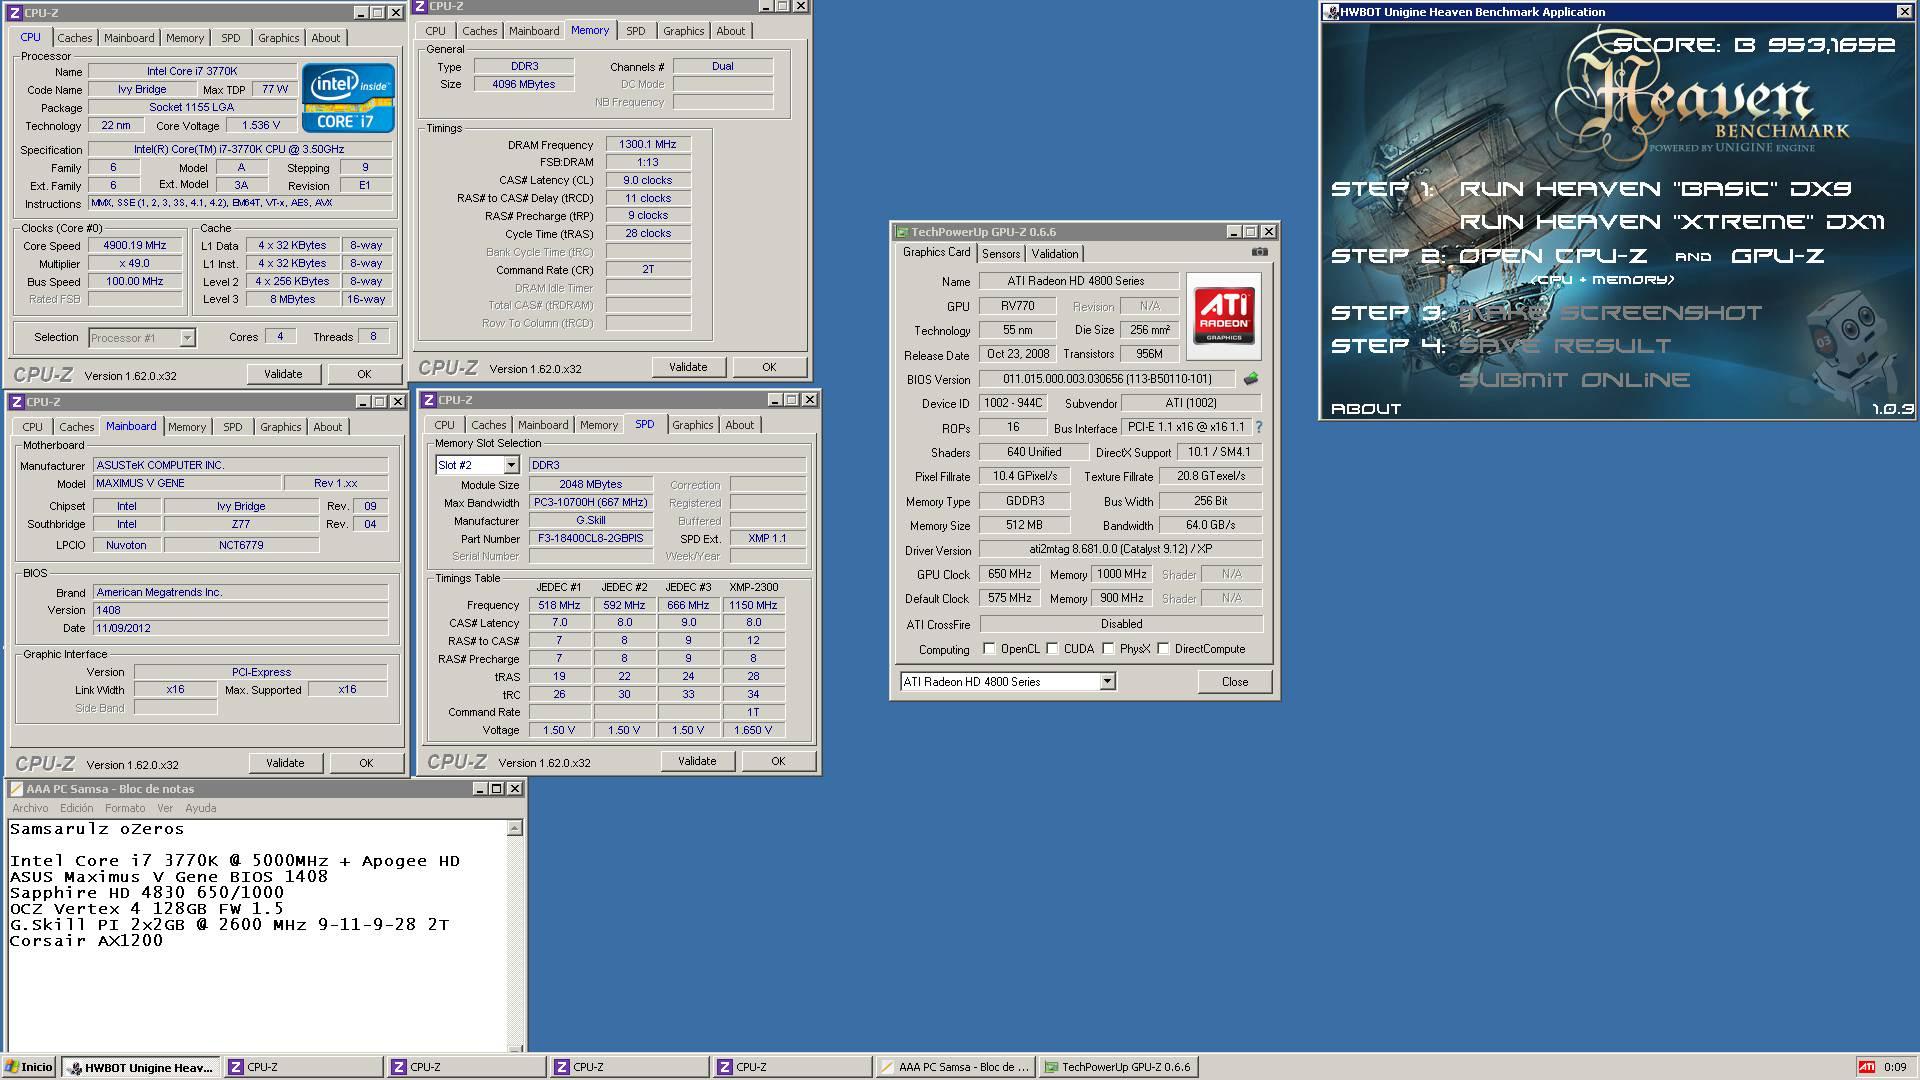Open the ATI Radeon HD 4800 Series dropdown
This screenshot has width=1920, height=1080.
click(1107, 682)
